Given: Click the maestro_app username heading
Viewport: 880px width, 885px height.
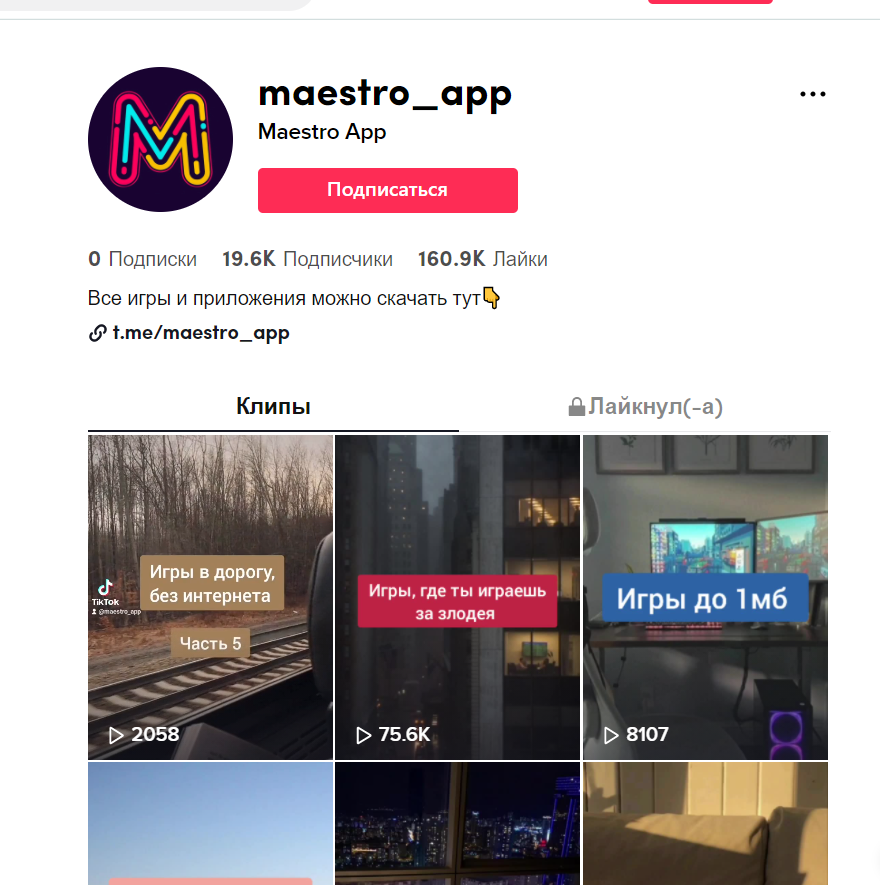Looking at the screenshot, I should (385, 94).
